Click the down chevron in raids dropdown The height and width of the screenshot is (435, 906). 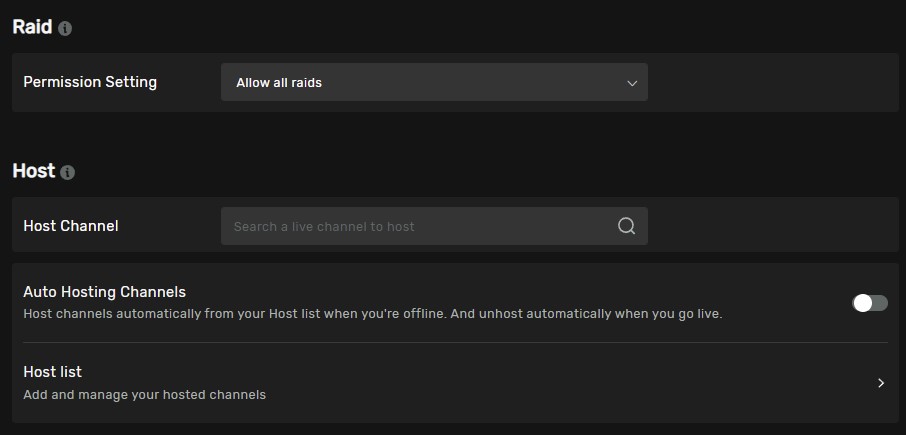coord(632,83)
